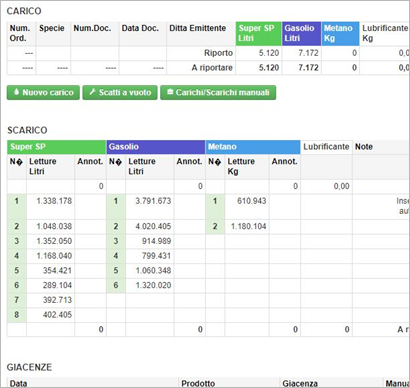This screenshot has width=410, height=388.
Task: Click the briefcase icon on Carichi/Scarichi manuali
Action: (170, 92)
